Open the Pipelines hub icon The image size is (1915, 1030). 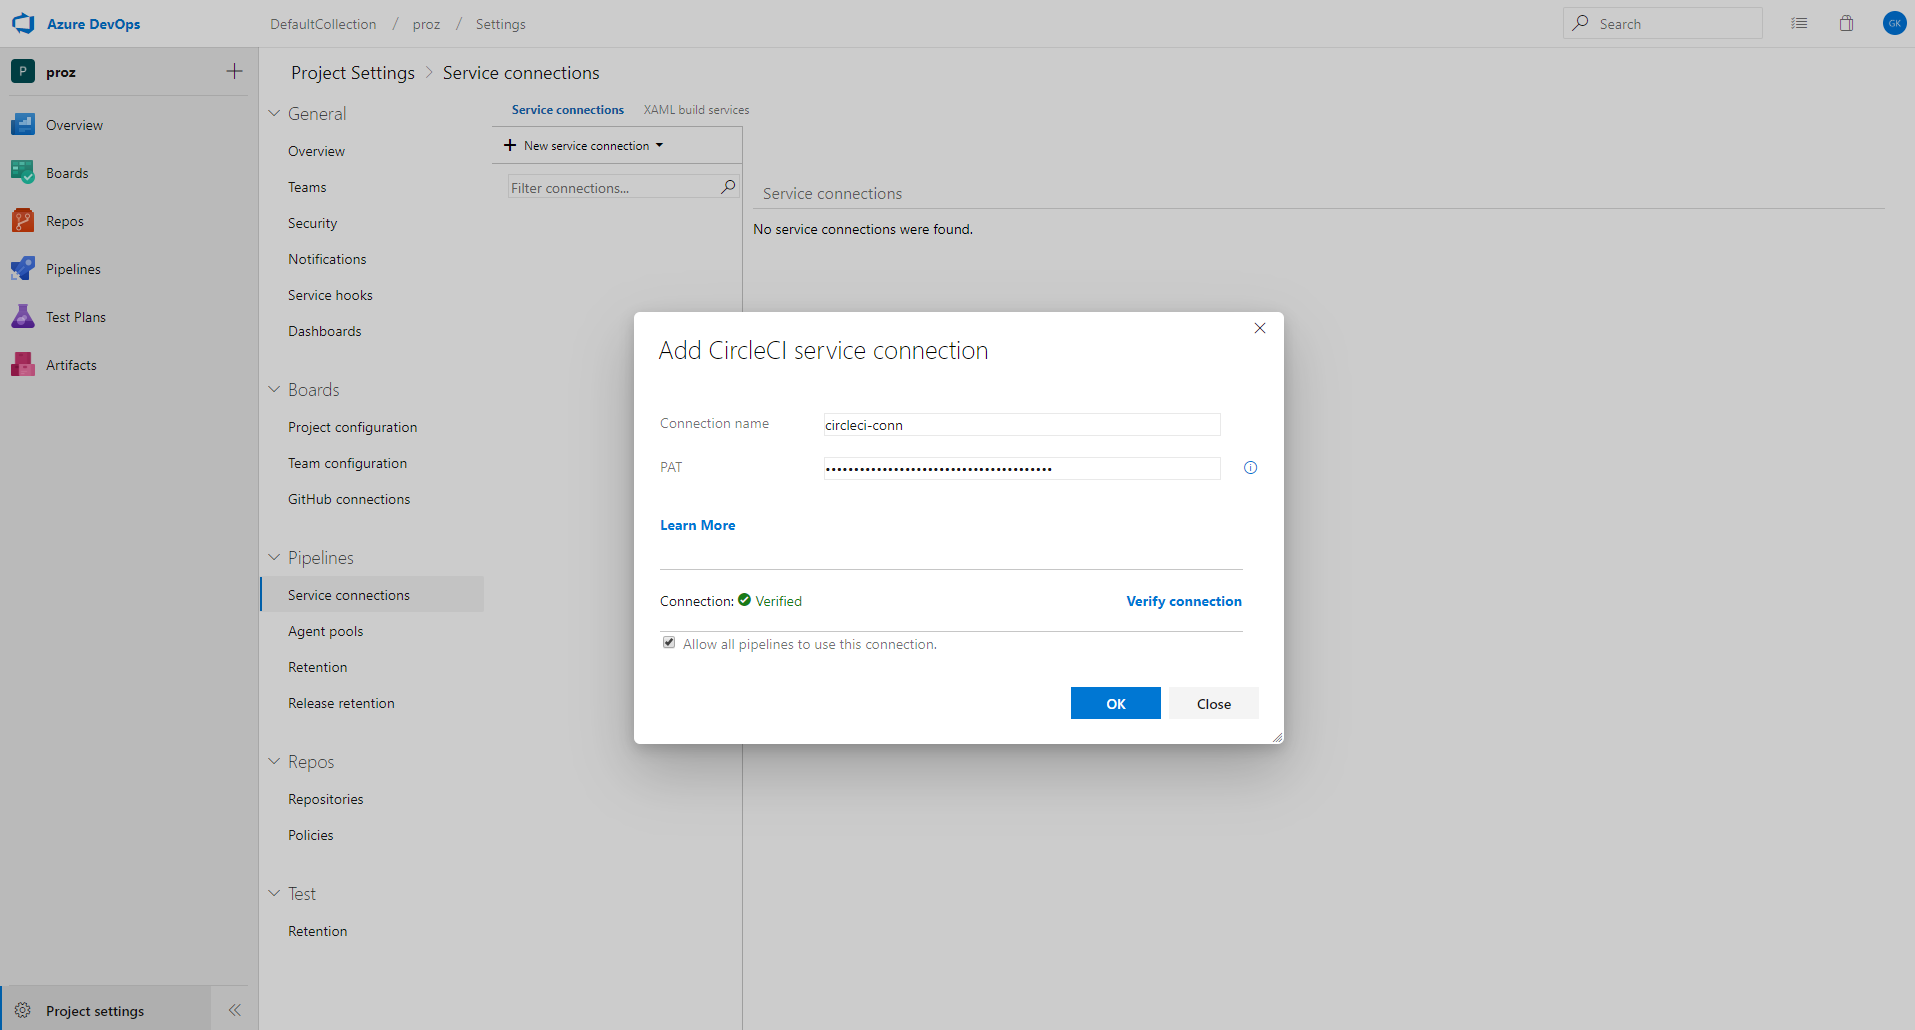[23, 269]
